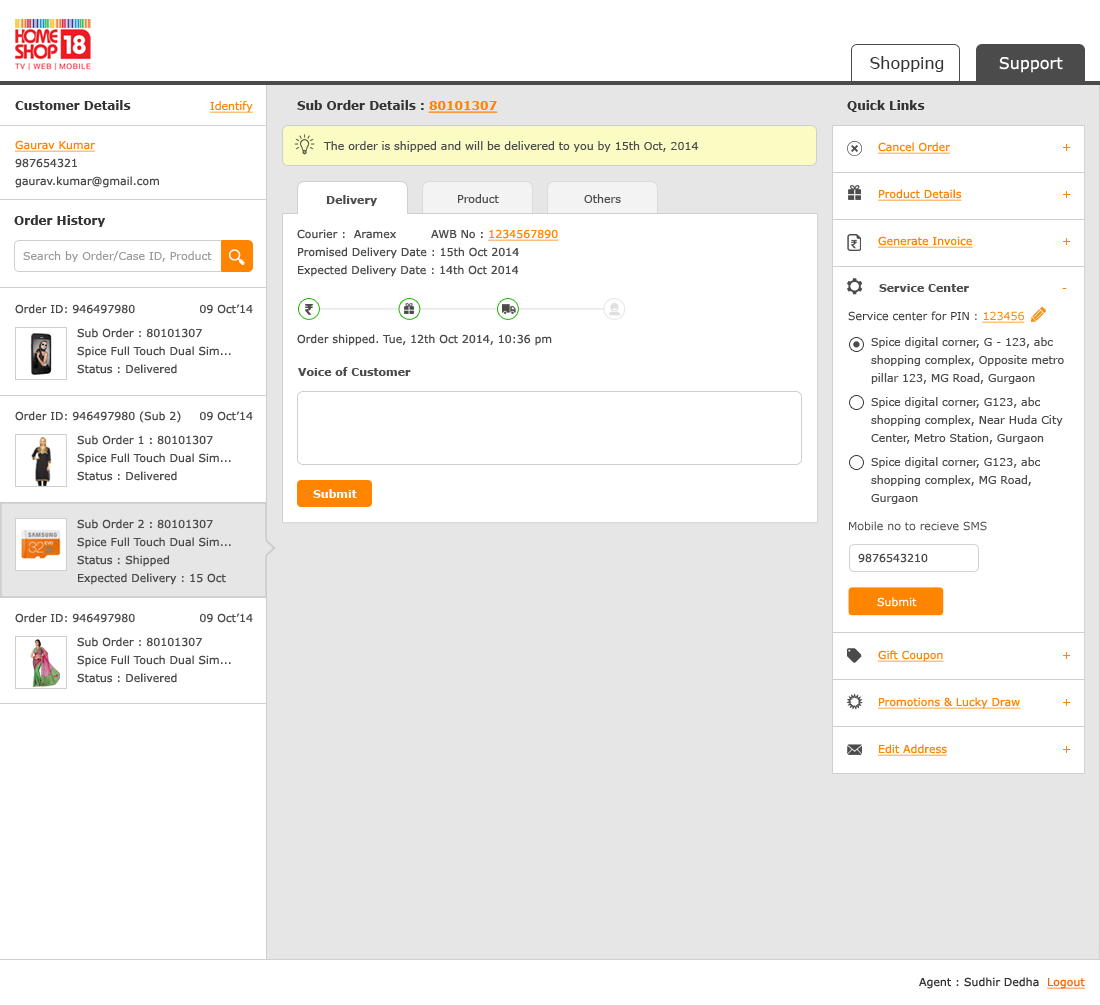Choose the MG Road, Gurgaon service center
This screenshot has width=1100, height=1005.
(x=856, y=463)
